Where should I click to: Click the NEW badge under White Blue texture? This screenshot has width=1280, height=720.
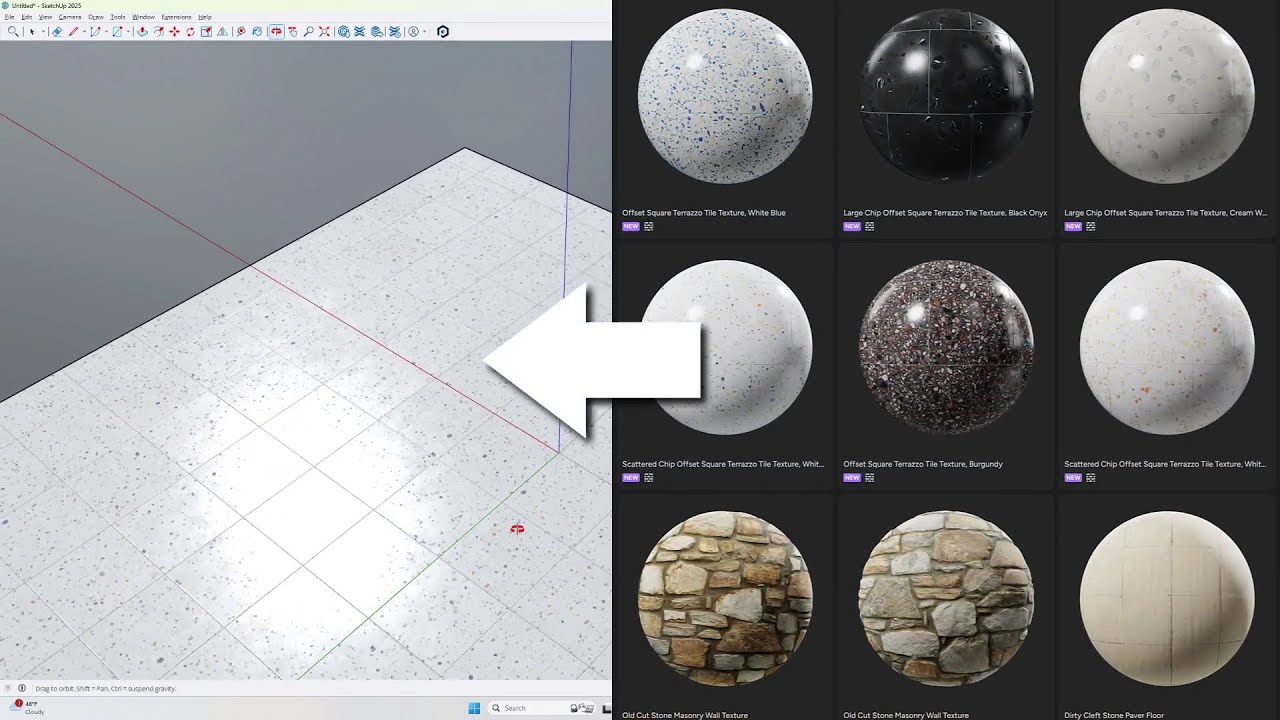pos(630,227)
